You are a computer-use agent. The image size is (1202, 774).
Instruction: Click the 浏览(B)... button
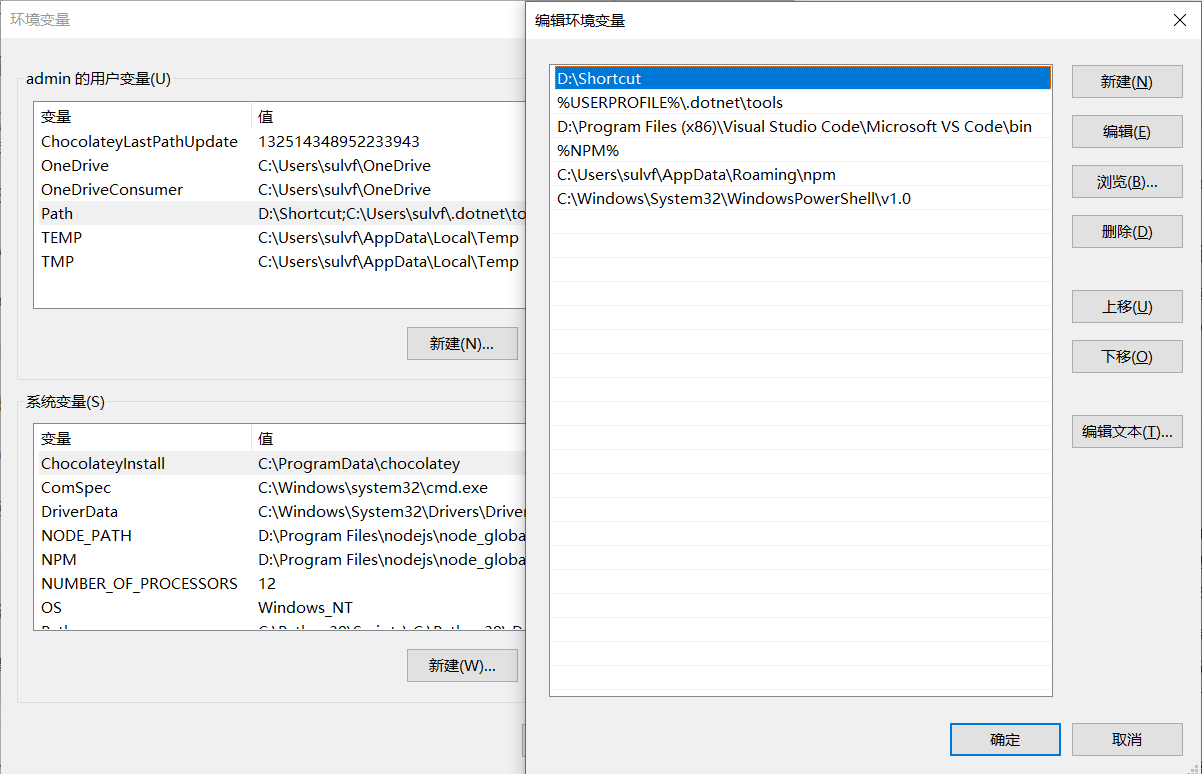1127,182
